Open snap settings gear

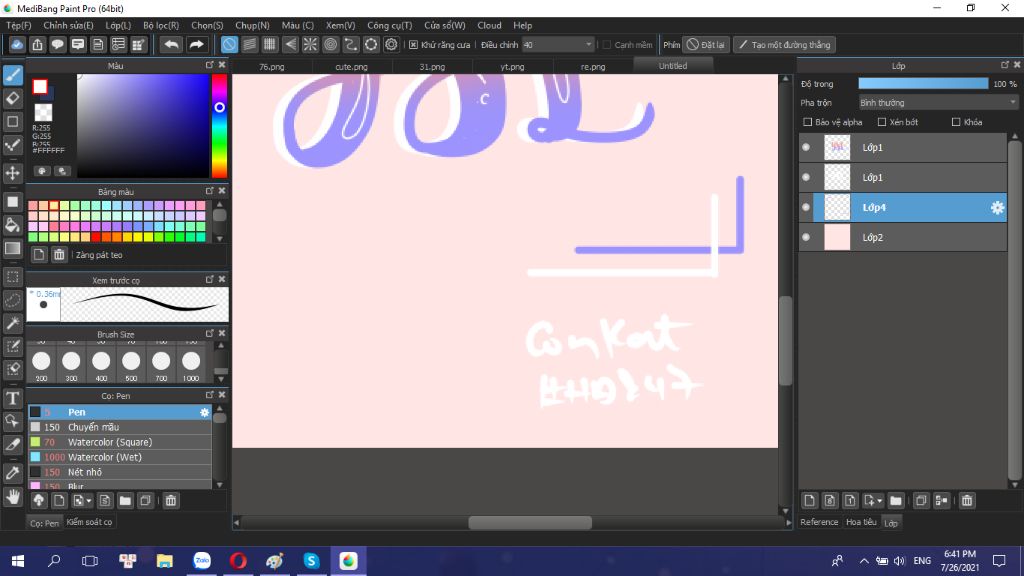391,44
